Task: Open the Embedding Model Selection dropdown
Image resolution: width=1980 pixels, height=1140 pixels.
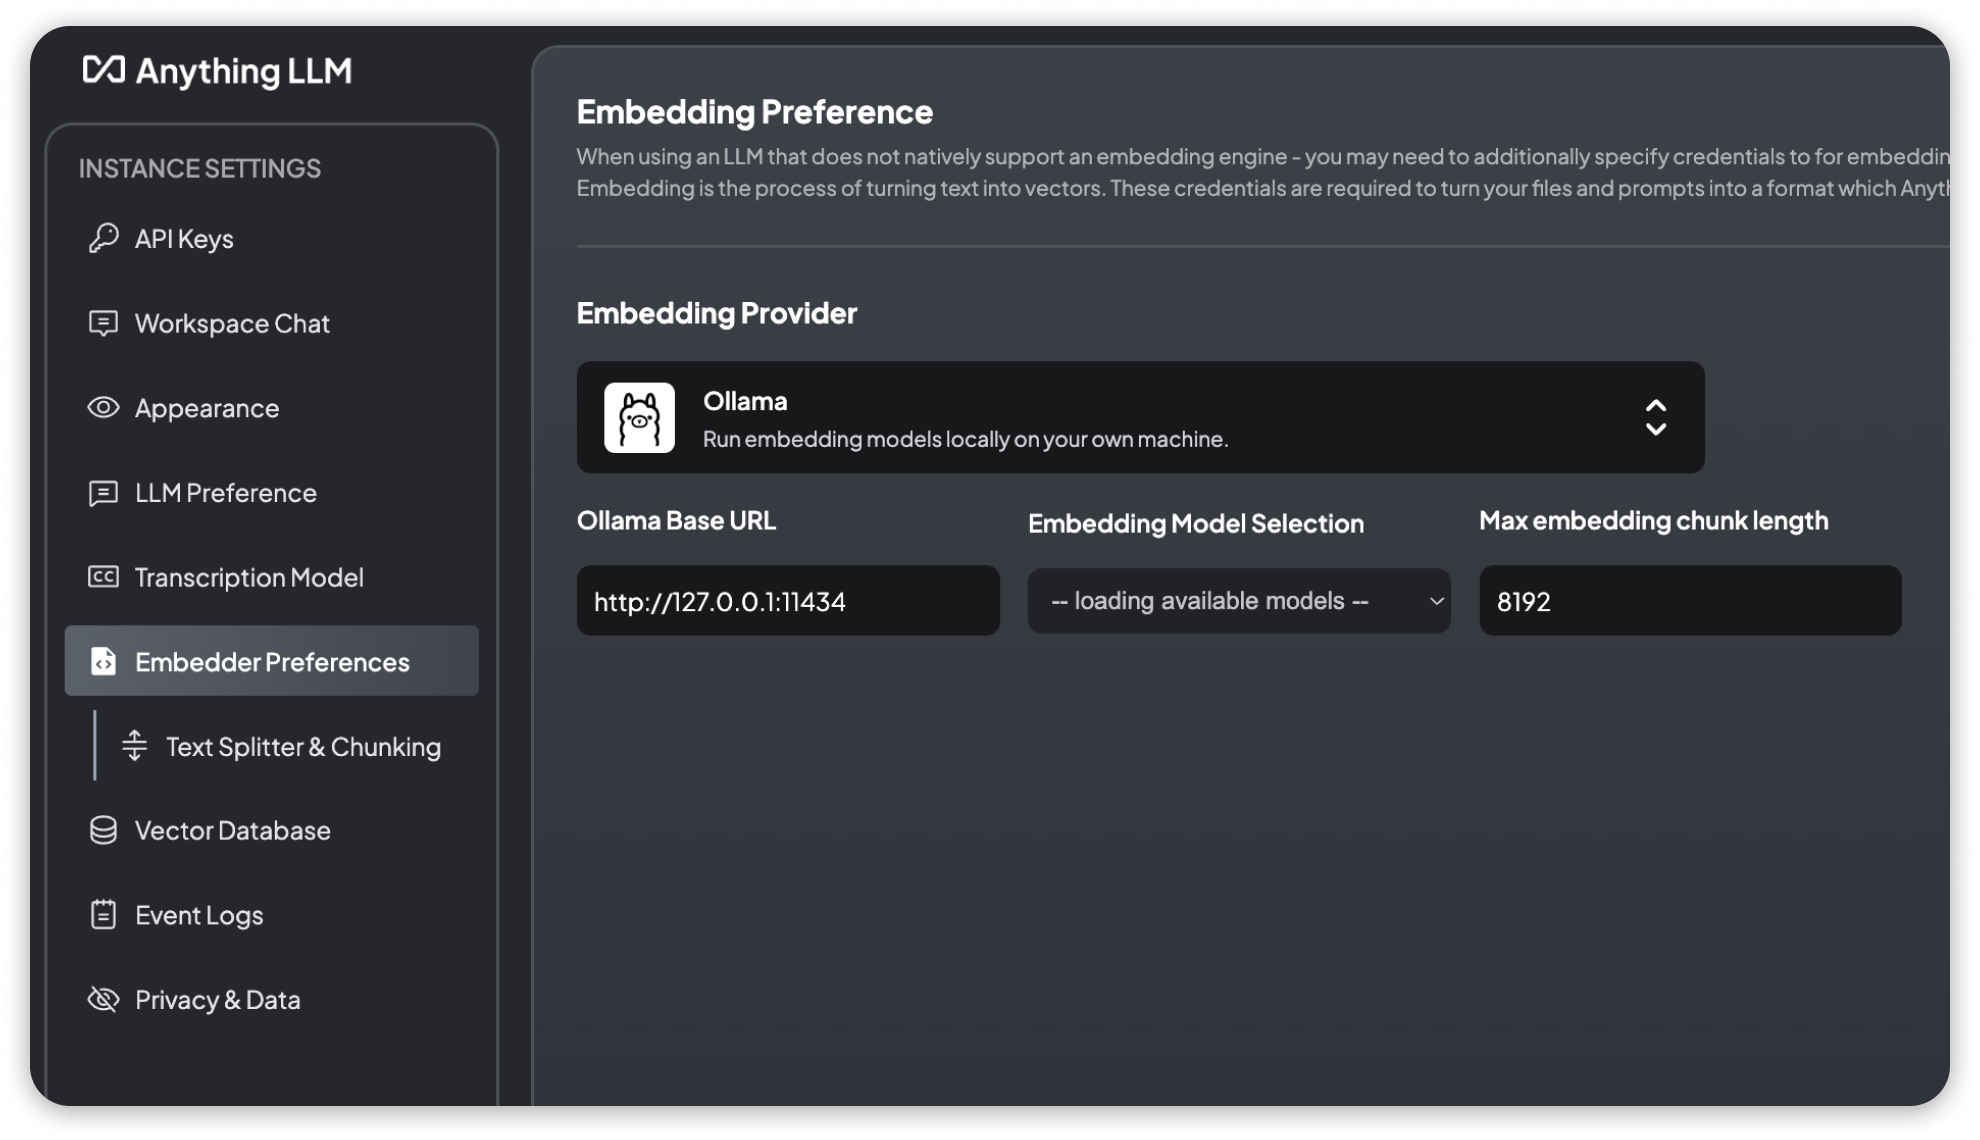Action: [x=1239, y=600]
